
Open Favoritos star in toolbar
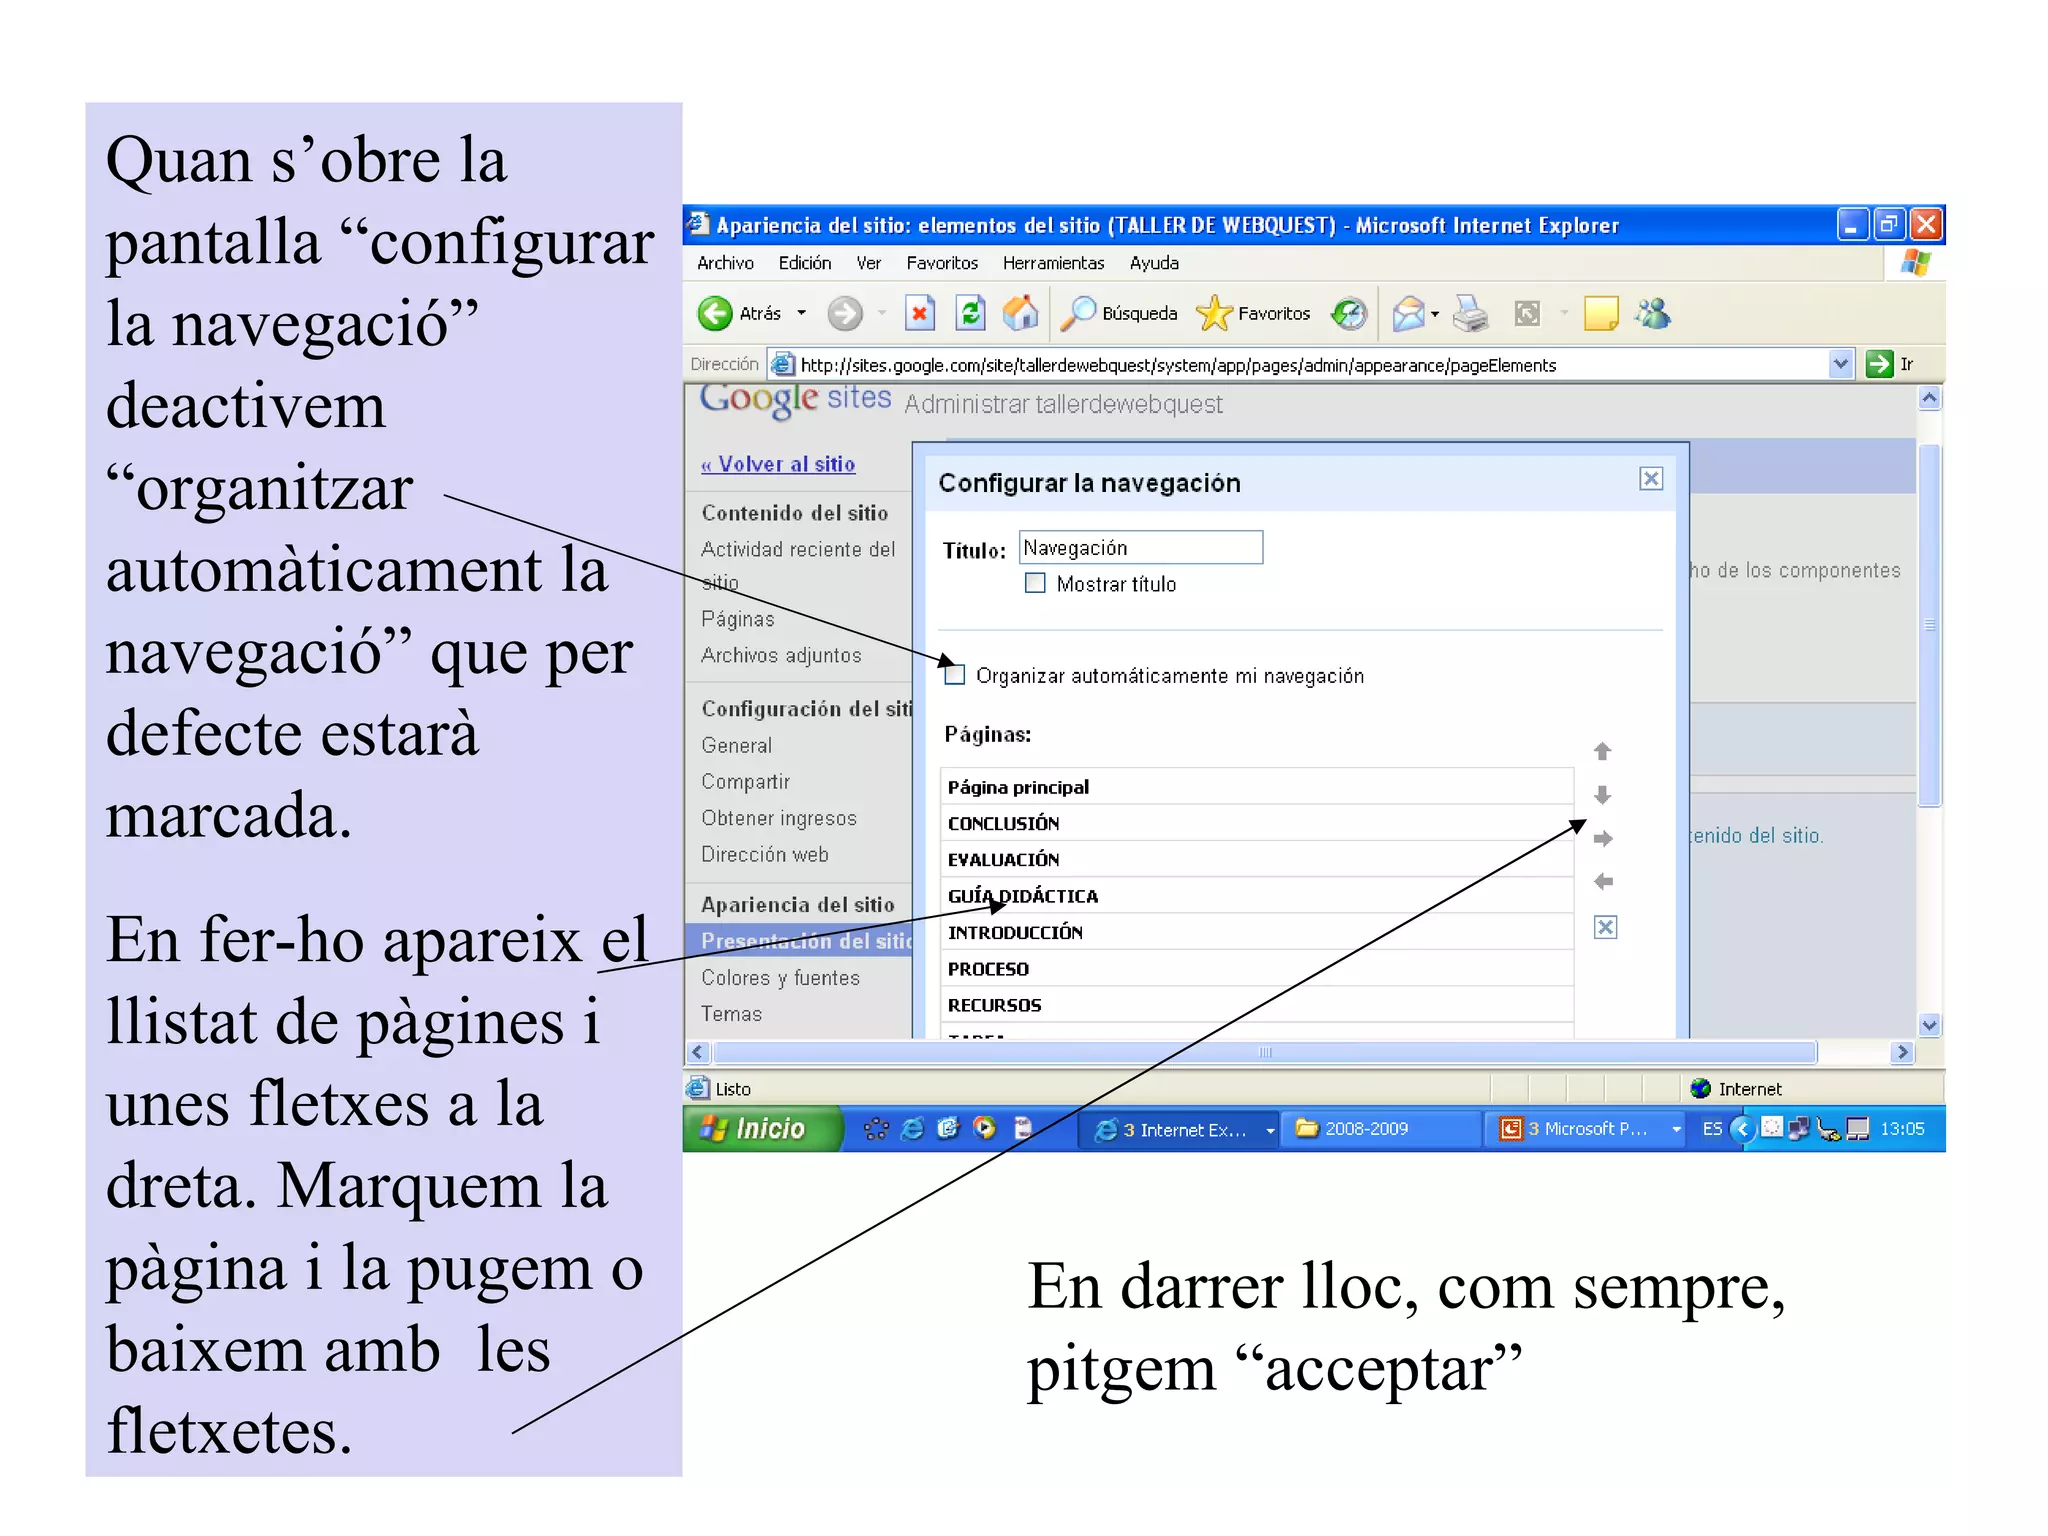[x=1214, y=314]
